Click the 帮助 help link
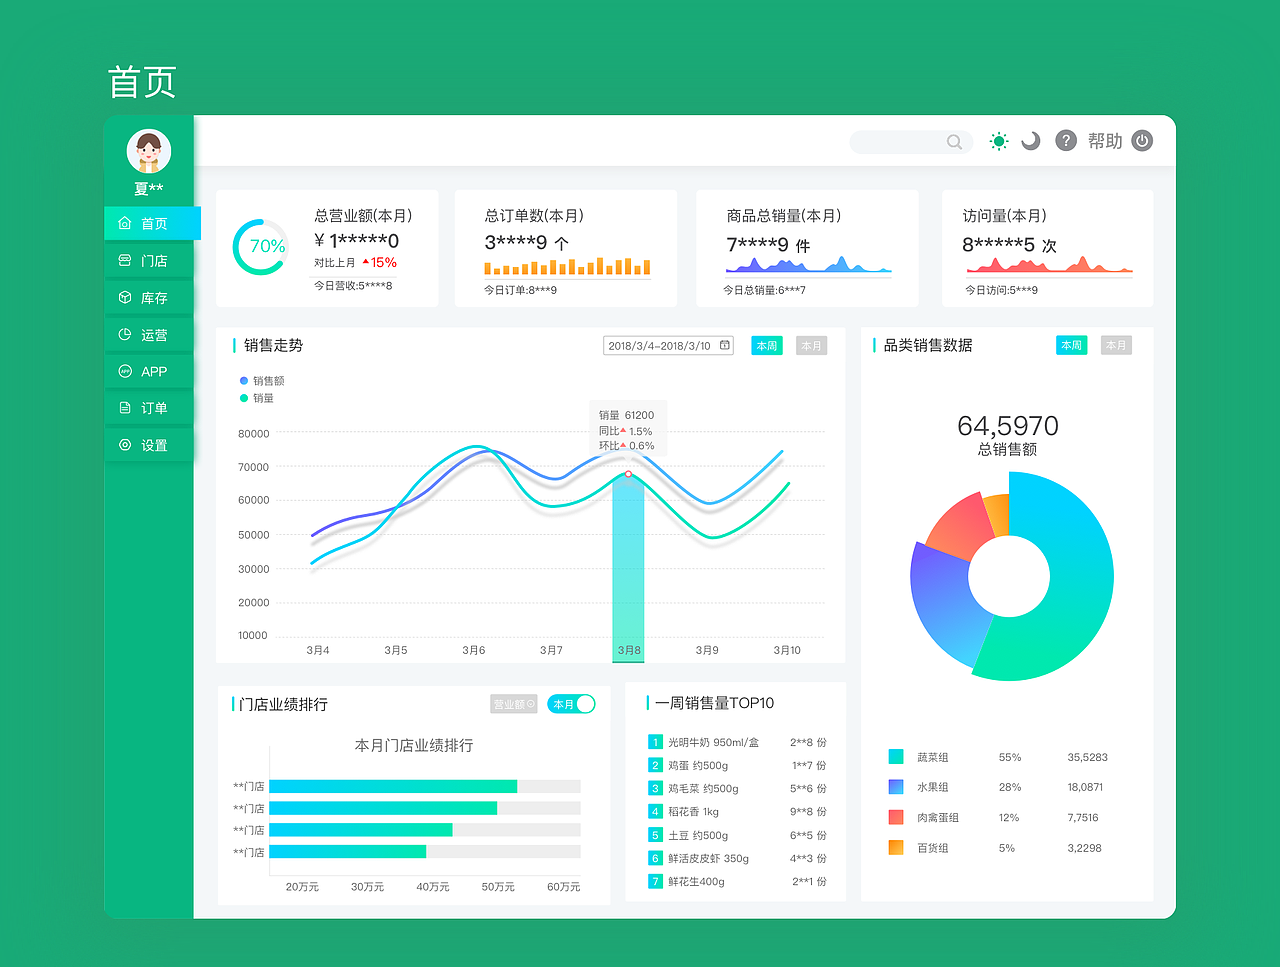 tap(1105, 141)
